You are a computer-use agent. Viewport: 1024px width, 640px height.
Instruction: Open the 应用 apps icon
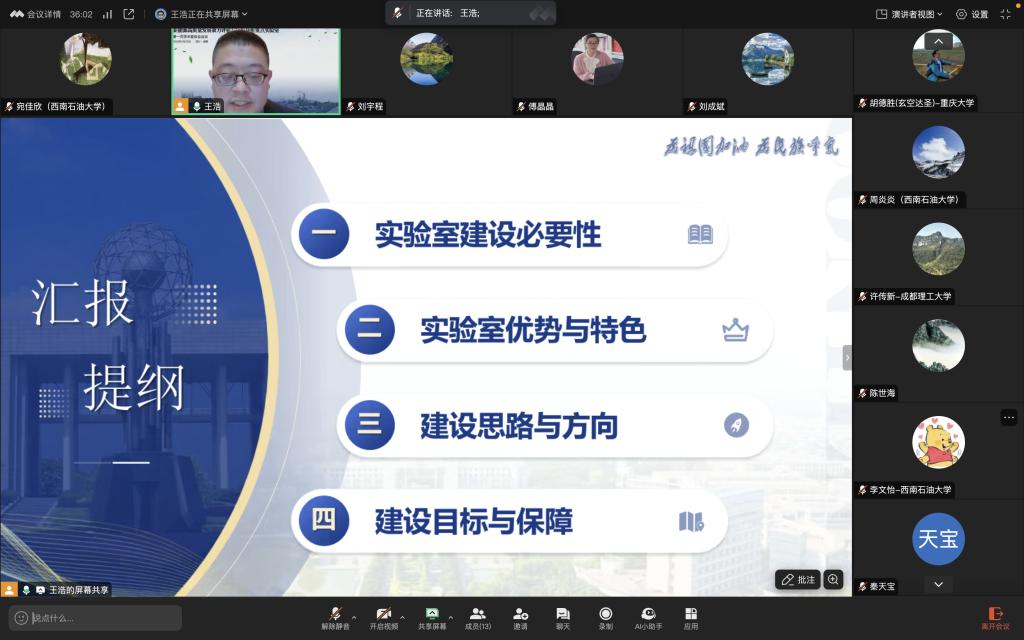tap(691, 616)
